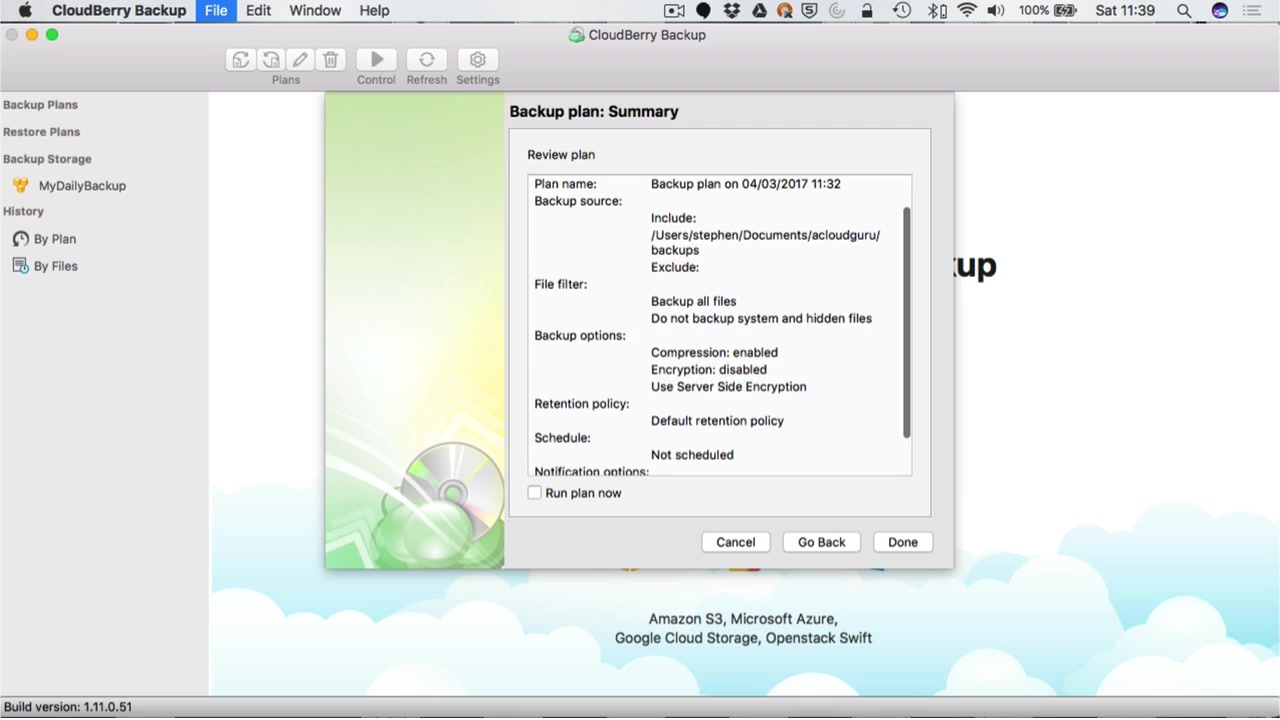
Task: Enable the Run plan now checkbox
Action: click(x=535, y=493)
